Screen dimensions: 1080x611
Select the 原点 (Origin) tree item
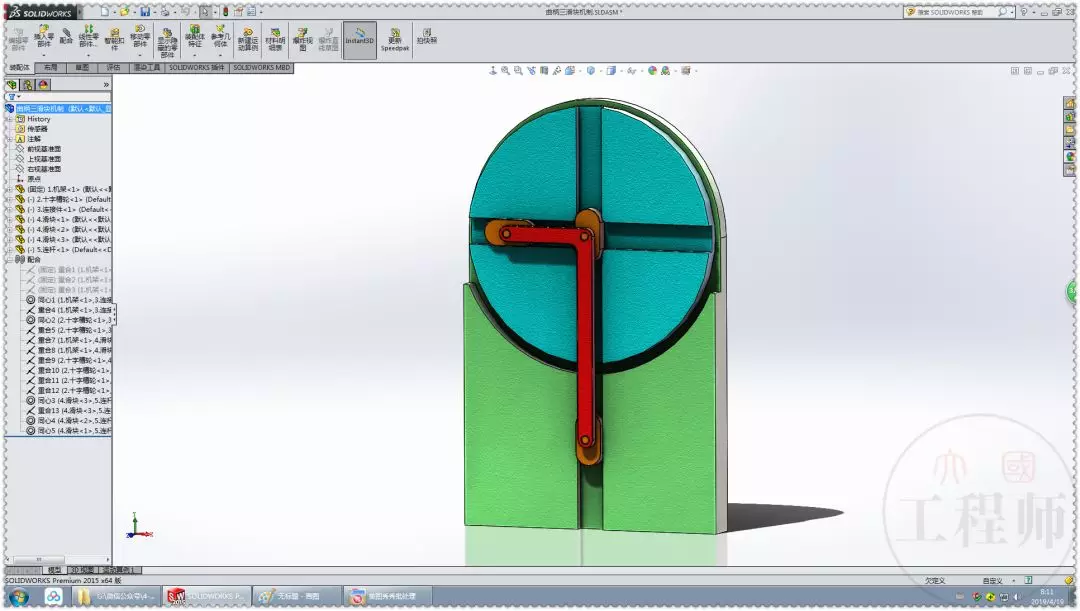(33, 179)
